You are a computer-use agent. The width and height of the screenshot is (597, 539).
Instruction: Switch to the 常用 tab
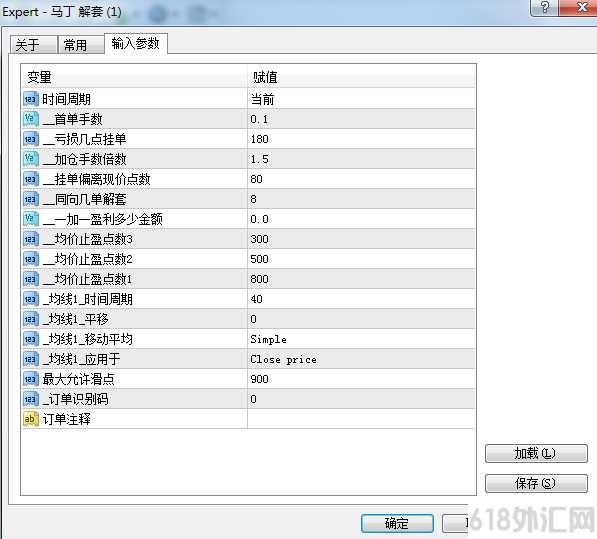(81, 45)
